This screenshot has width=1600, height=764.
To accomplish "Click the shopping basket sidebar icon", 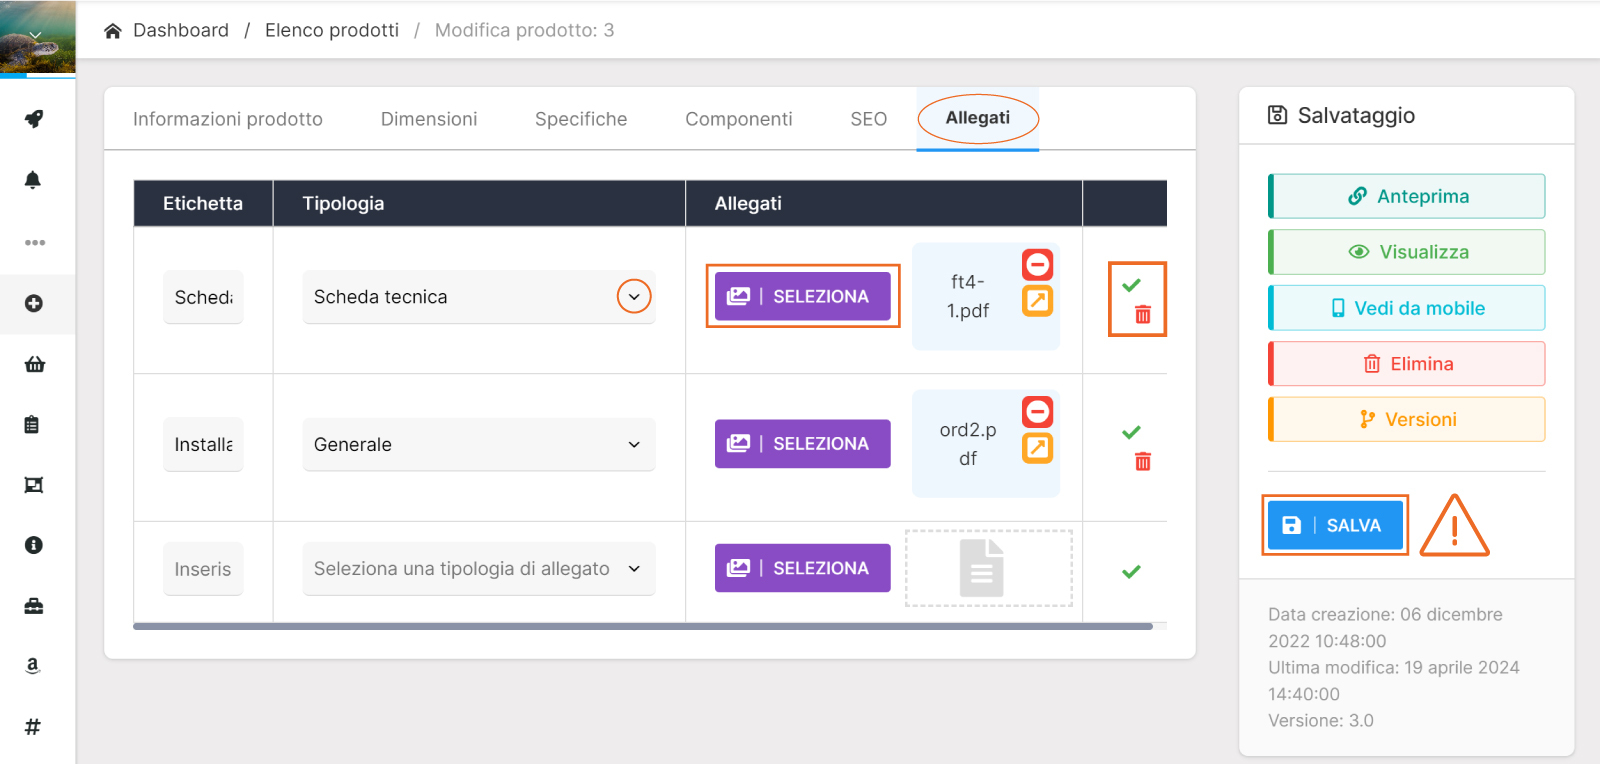I will point(34,364).
